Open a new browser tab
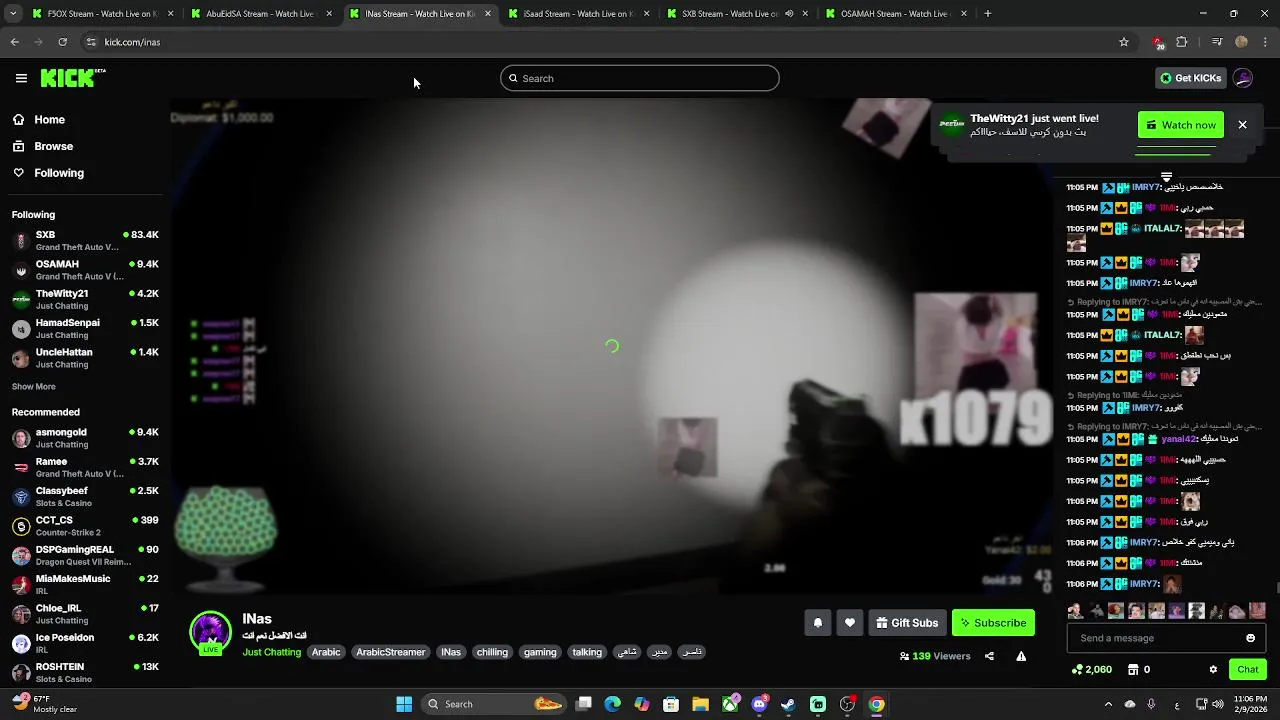Image resolution: width=1280 pixels, height=720 pixels. [x=987, y=14]
